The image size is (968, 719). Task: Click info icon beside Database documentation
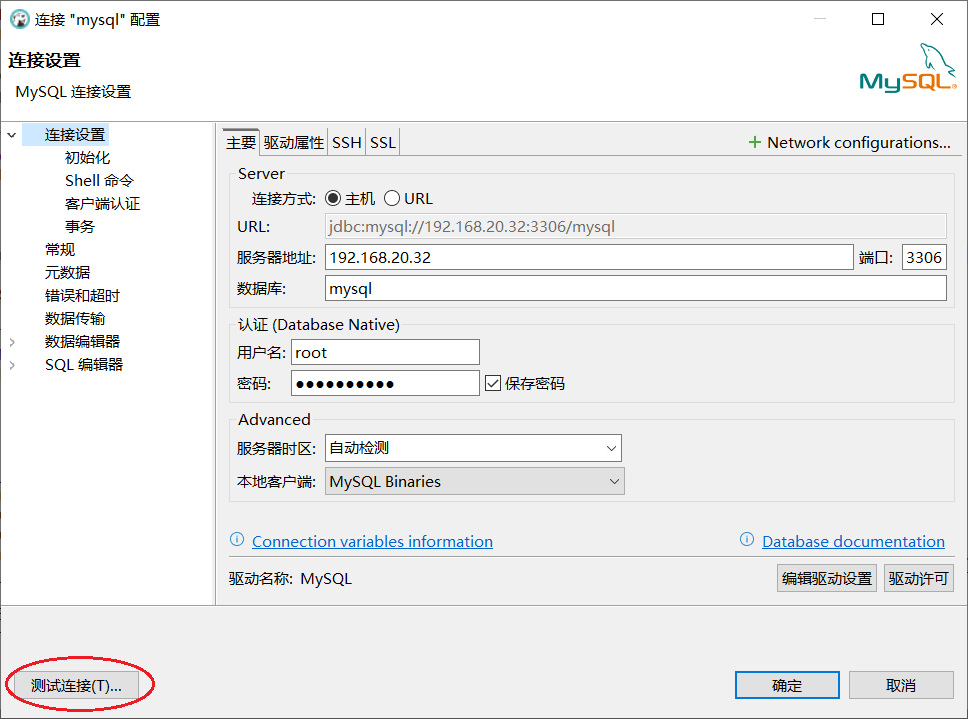click(x=747, y=539)
